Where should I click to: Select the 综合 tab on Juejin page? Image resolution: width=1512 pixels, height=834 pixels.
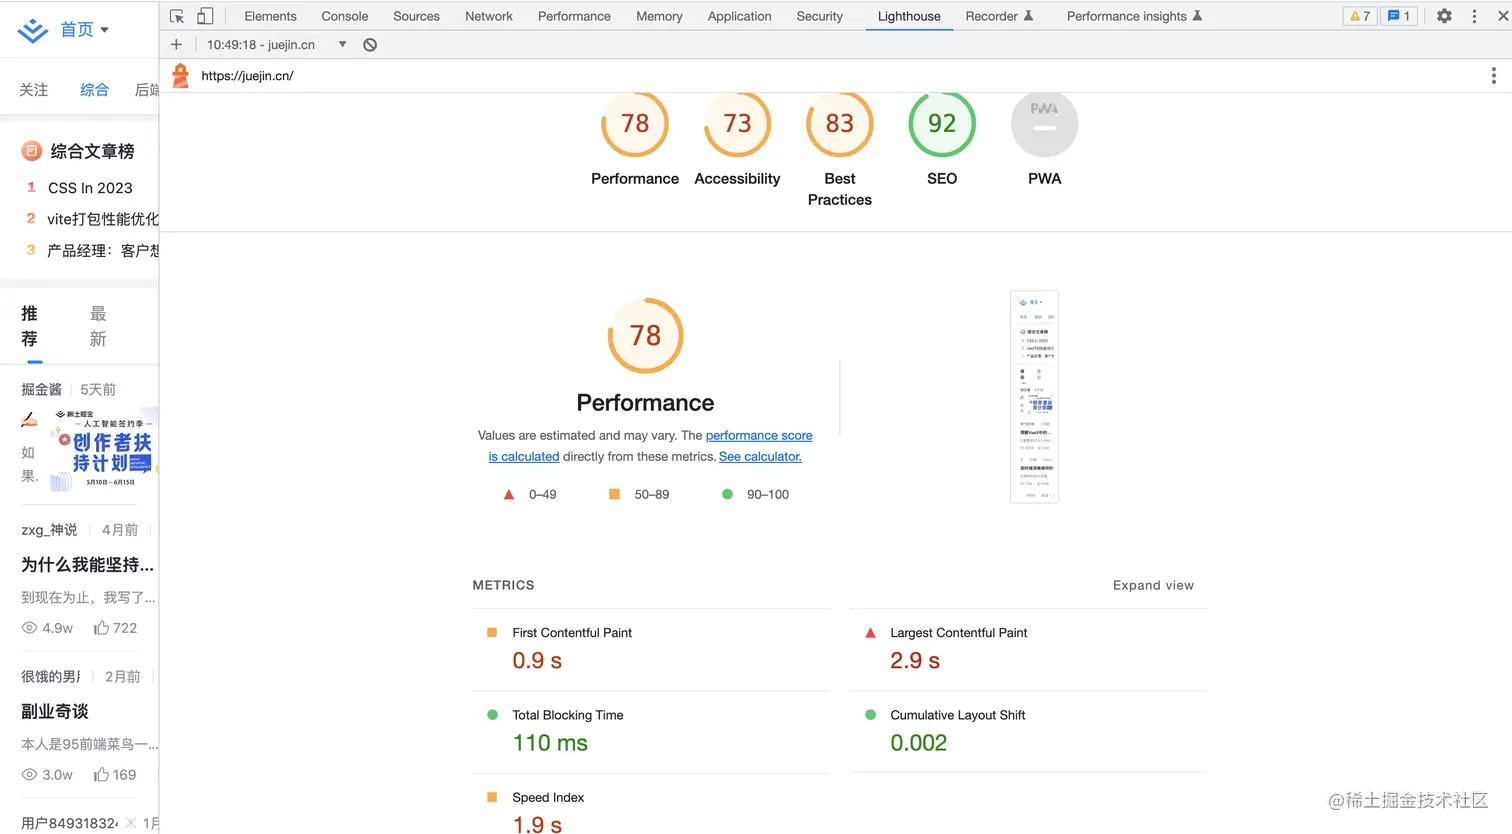click(94, 90)
